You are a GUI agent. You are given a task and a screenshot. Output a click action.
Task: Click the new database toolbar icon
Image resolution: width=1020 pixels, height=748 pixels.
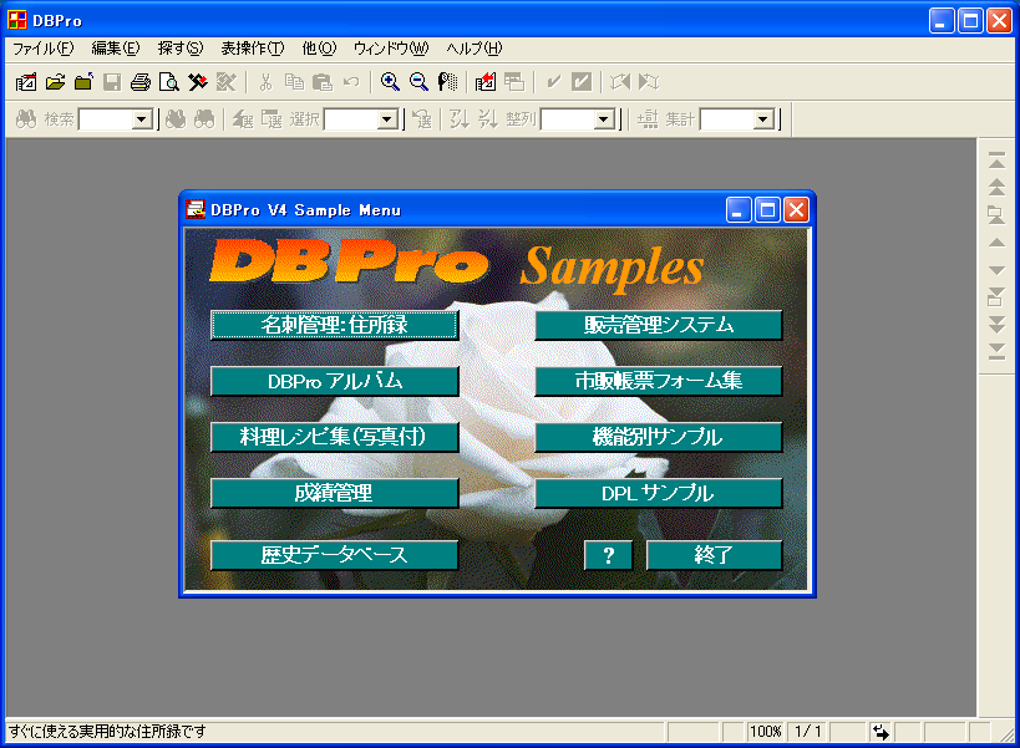tap(26, 82)
